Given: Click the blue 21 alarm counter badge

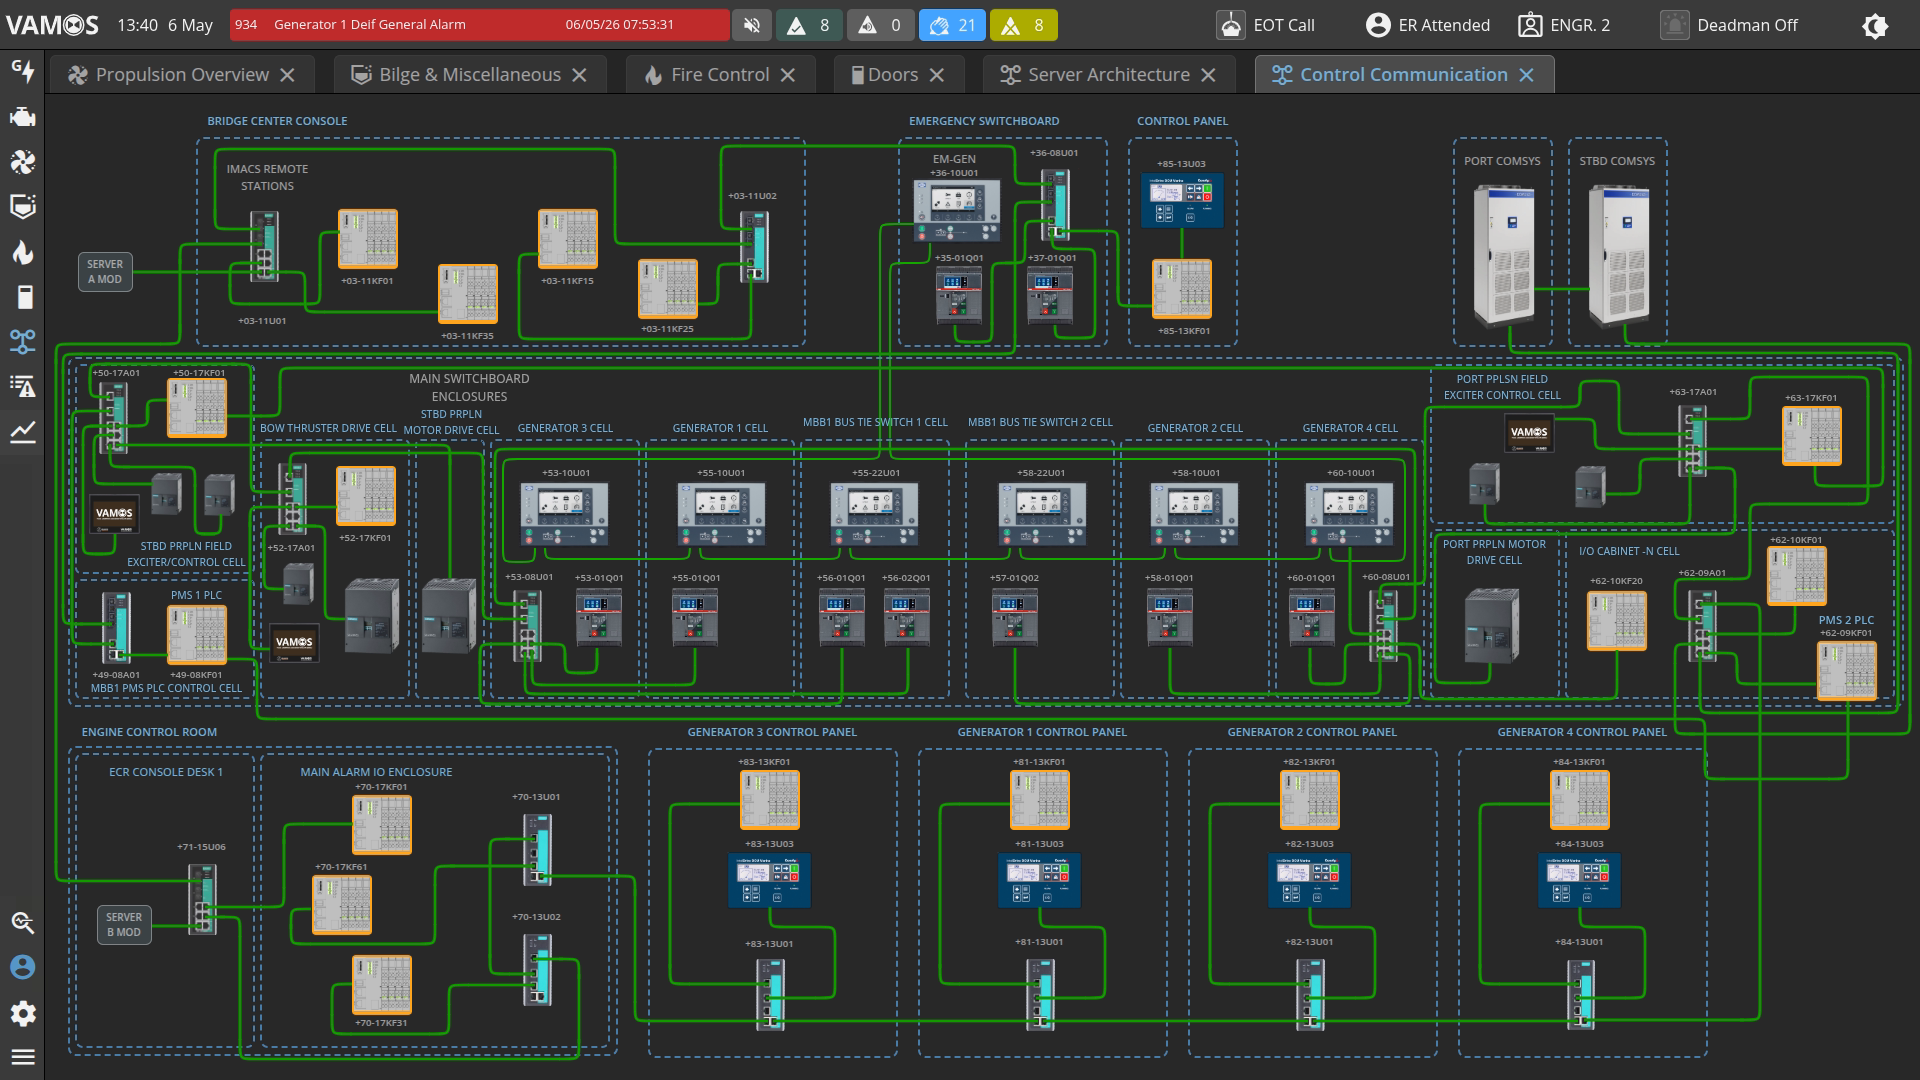Looking at the screenshot, I should tap(952, 25).
